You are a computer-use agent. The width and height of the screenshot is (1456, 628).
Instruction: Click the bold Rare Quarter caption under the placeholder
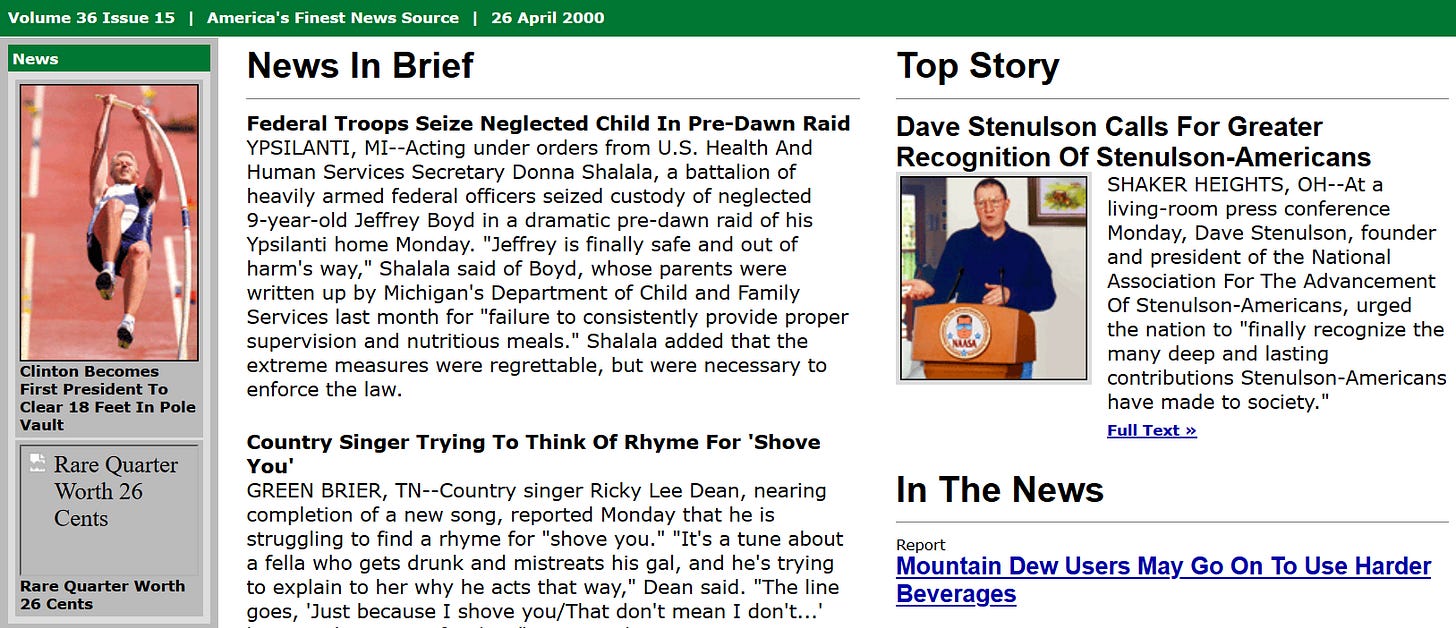102,595
